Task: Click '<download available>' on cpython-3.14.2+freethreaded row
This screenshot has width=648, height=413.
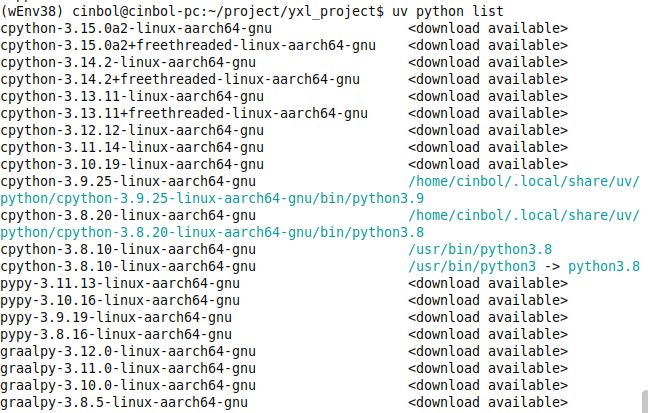Action: coord(488,79)
